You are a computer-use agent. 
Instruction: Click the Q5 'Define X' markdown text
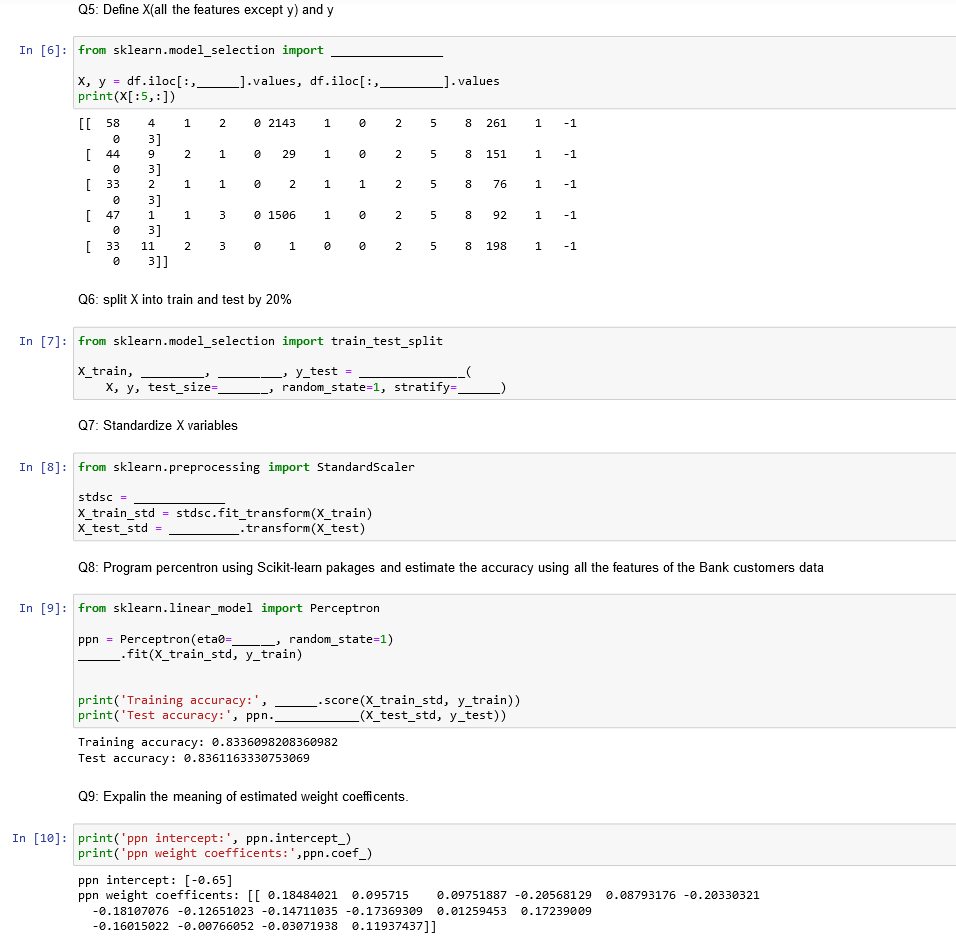click(x=205, y=10)
